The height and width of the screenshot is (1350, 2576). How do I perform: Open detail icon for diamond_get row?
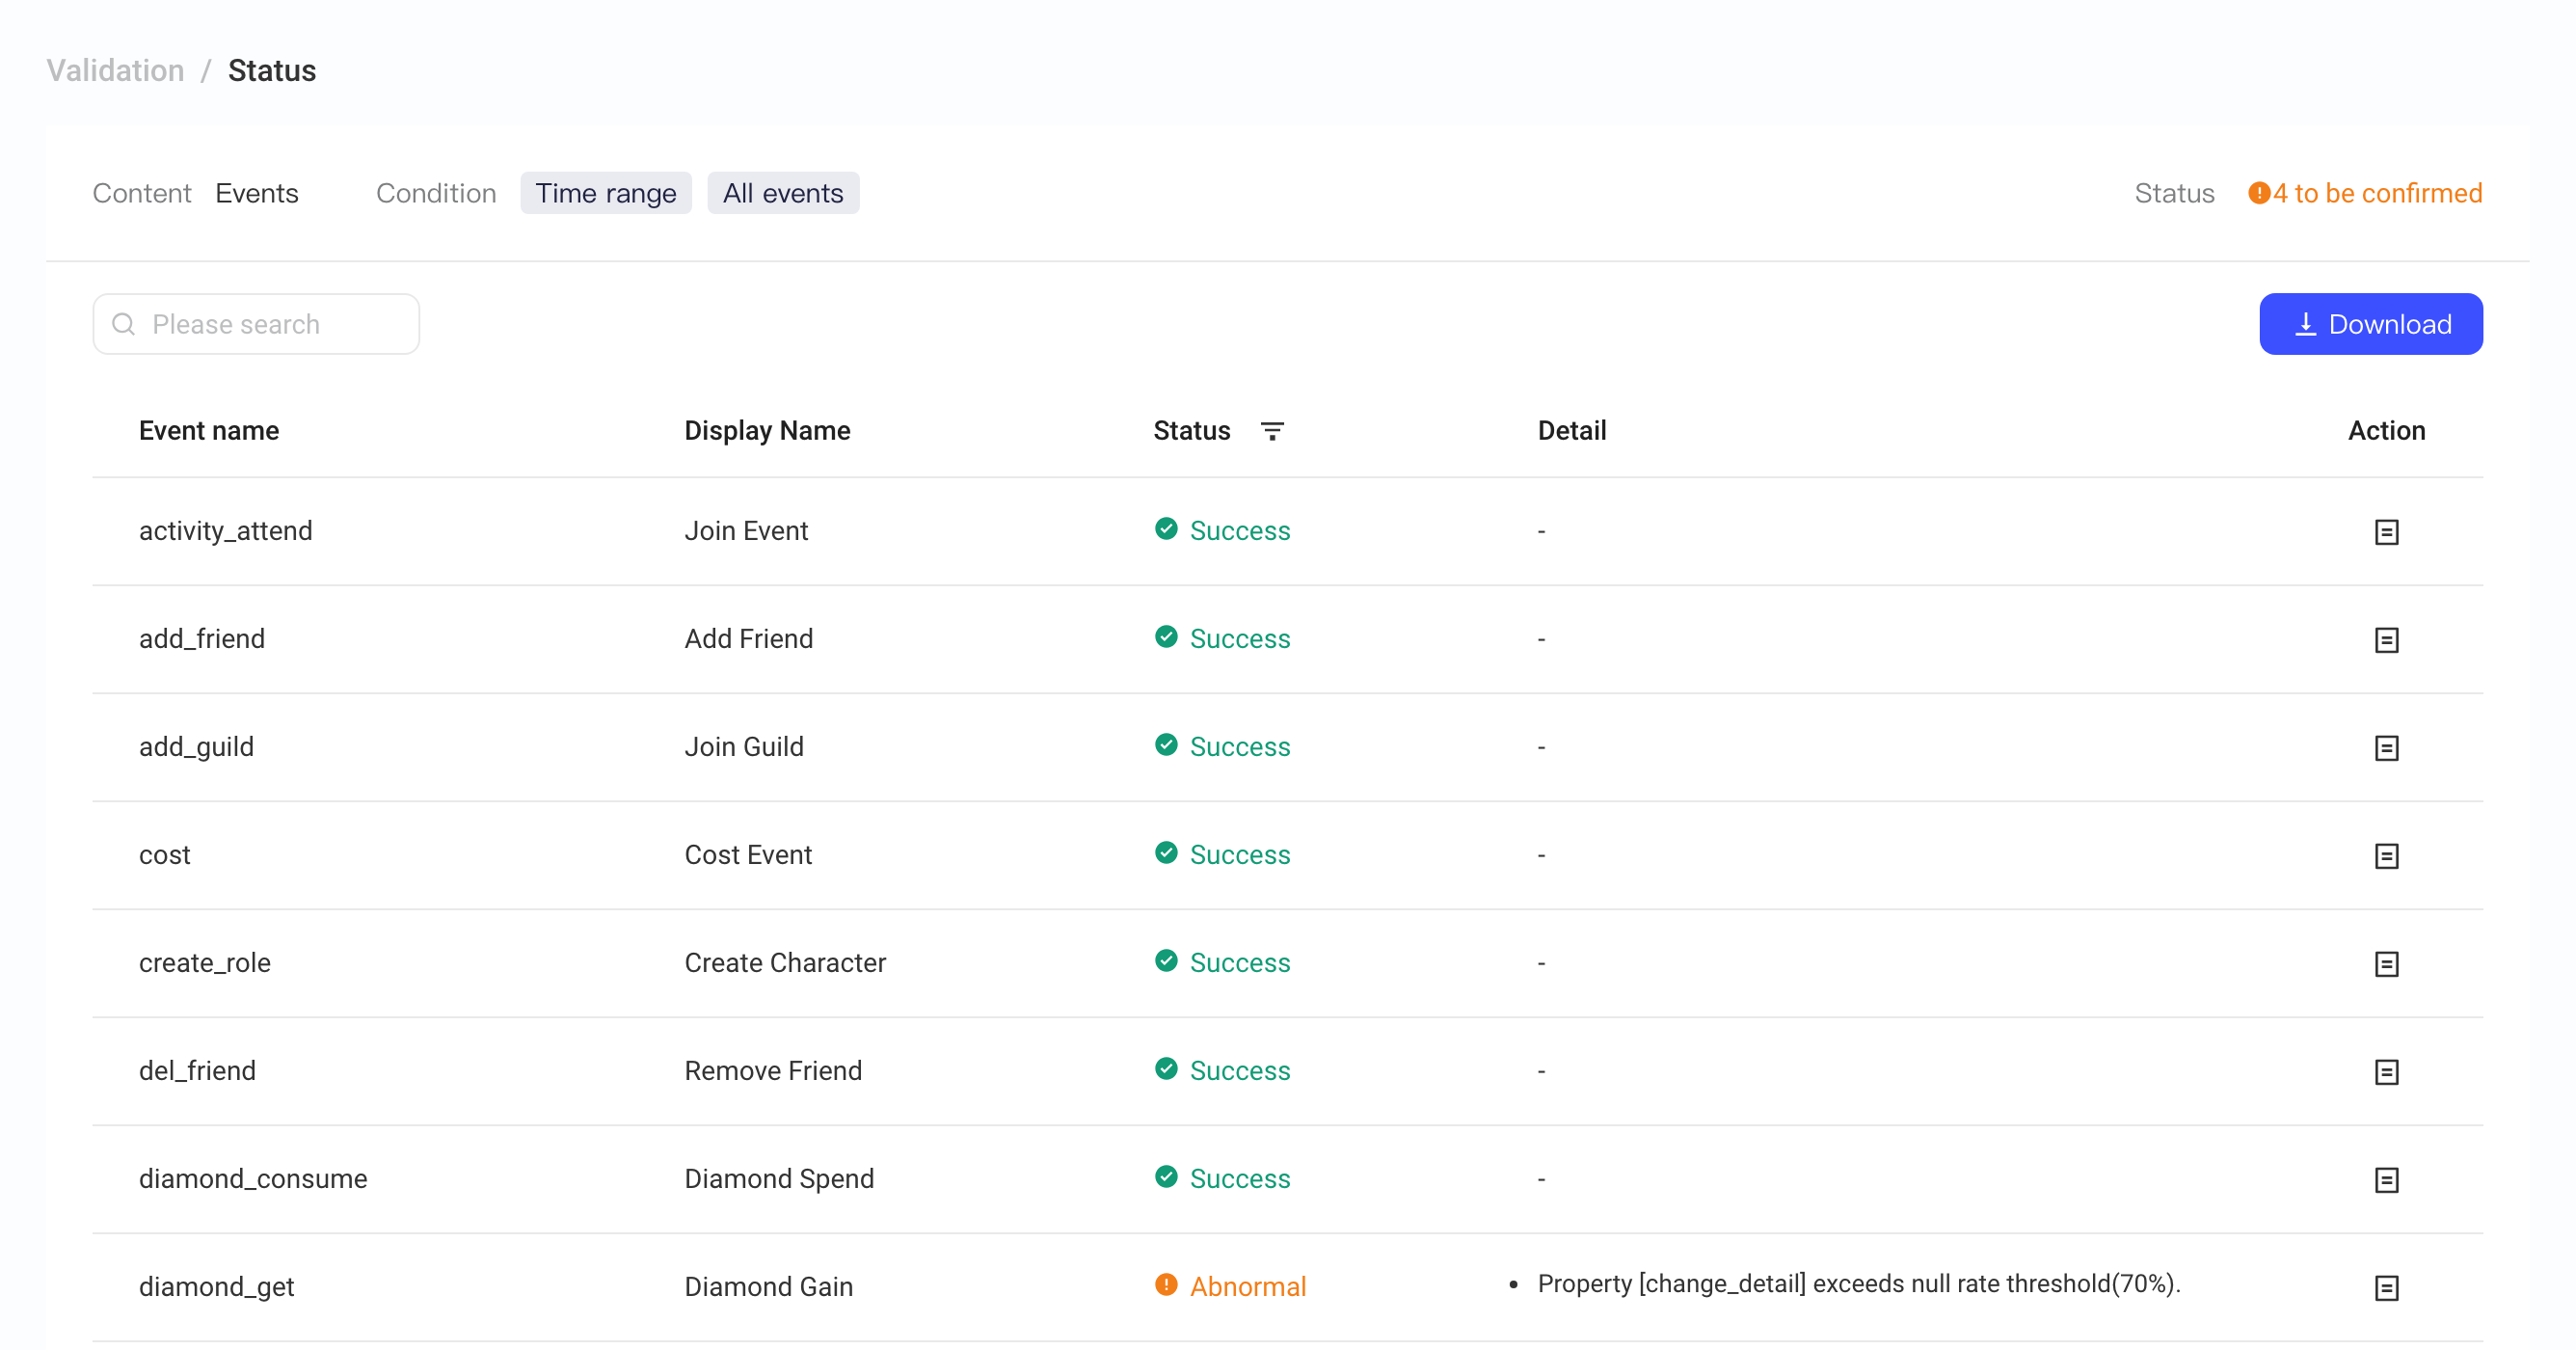(x=2386, y=1288)
